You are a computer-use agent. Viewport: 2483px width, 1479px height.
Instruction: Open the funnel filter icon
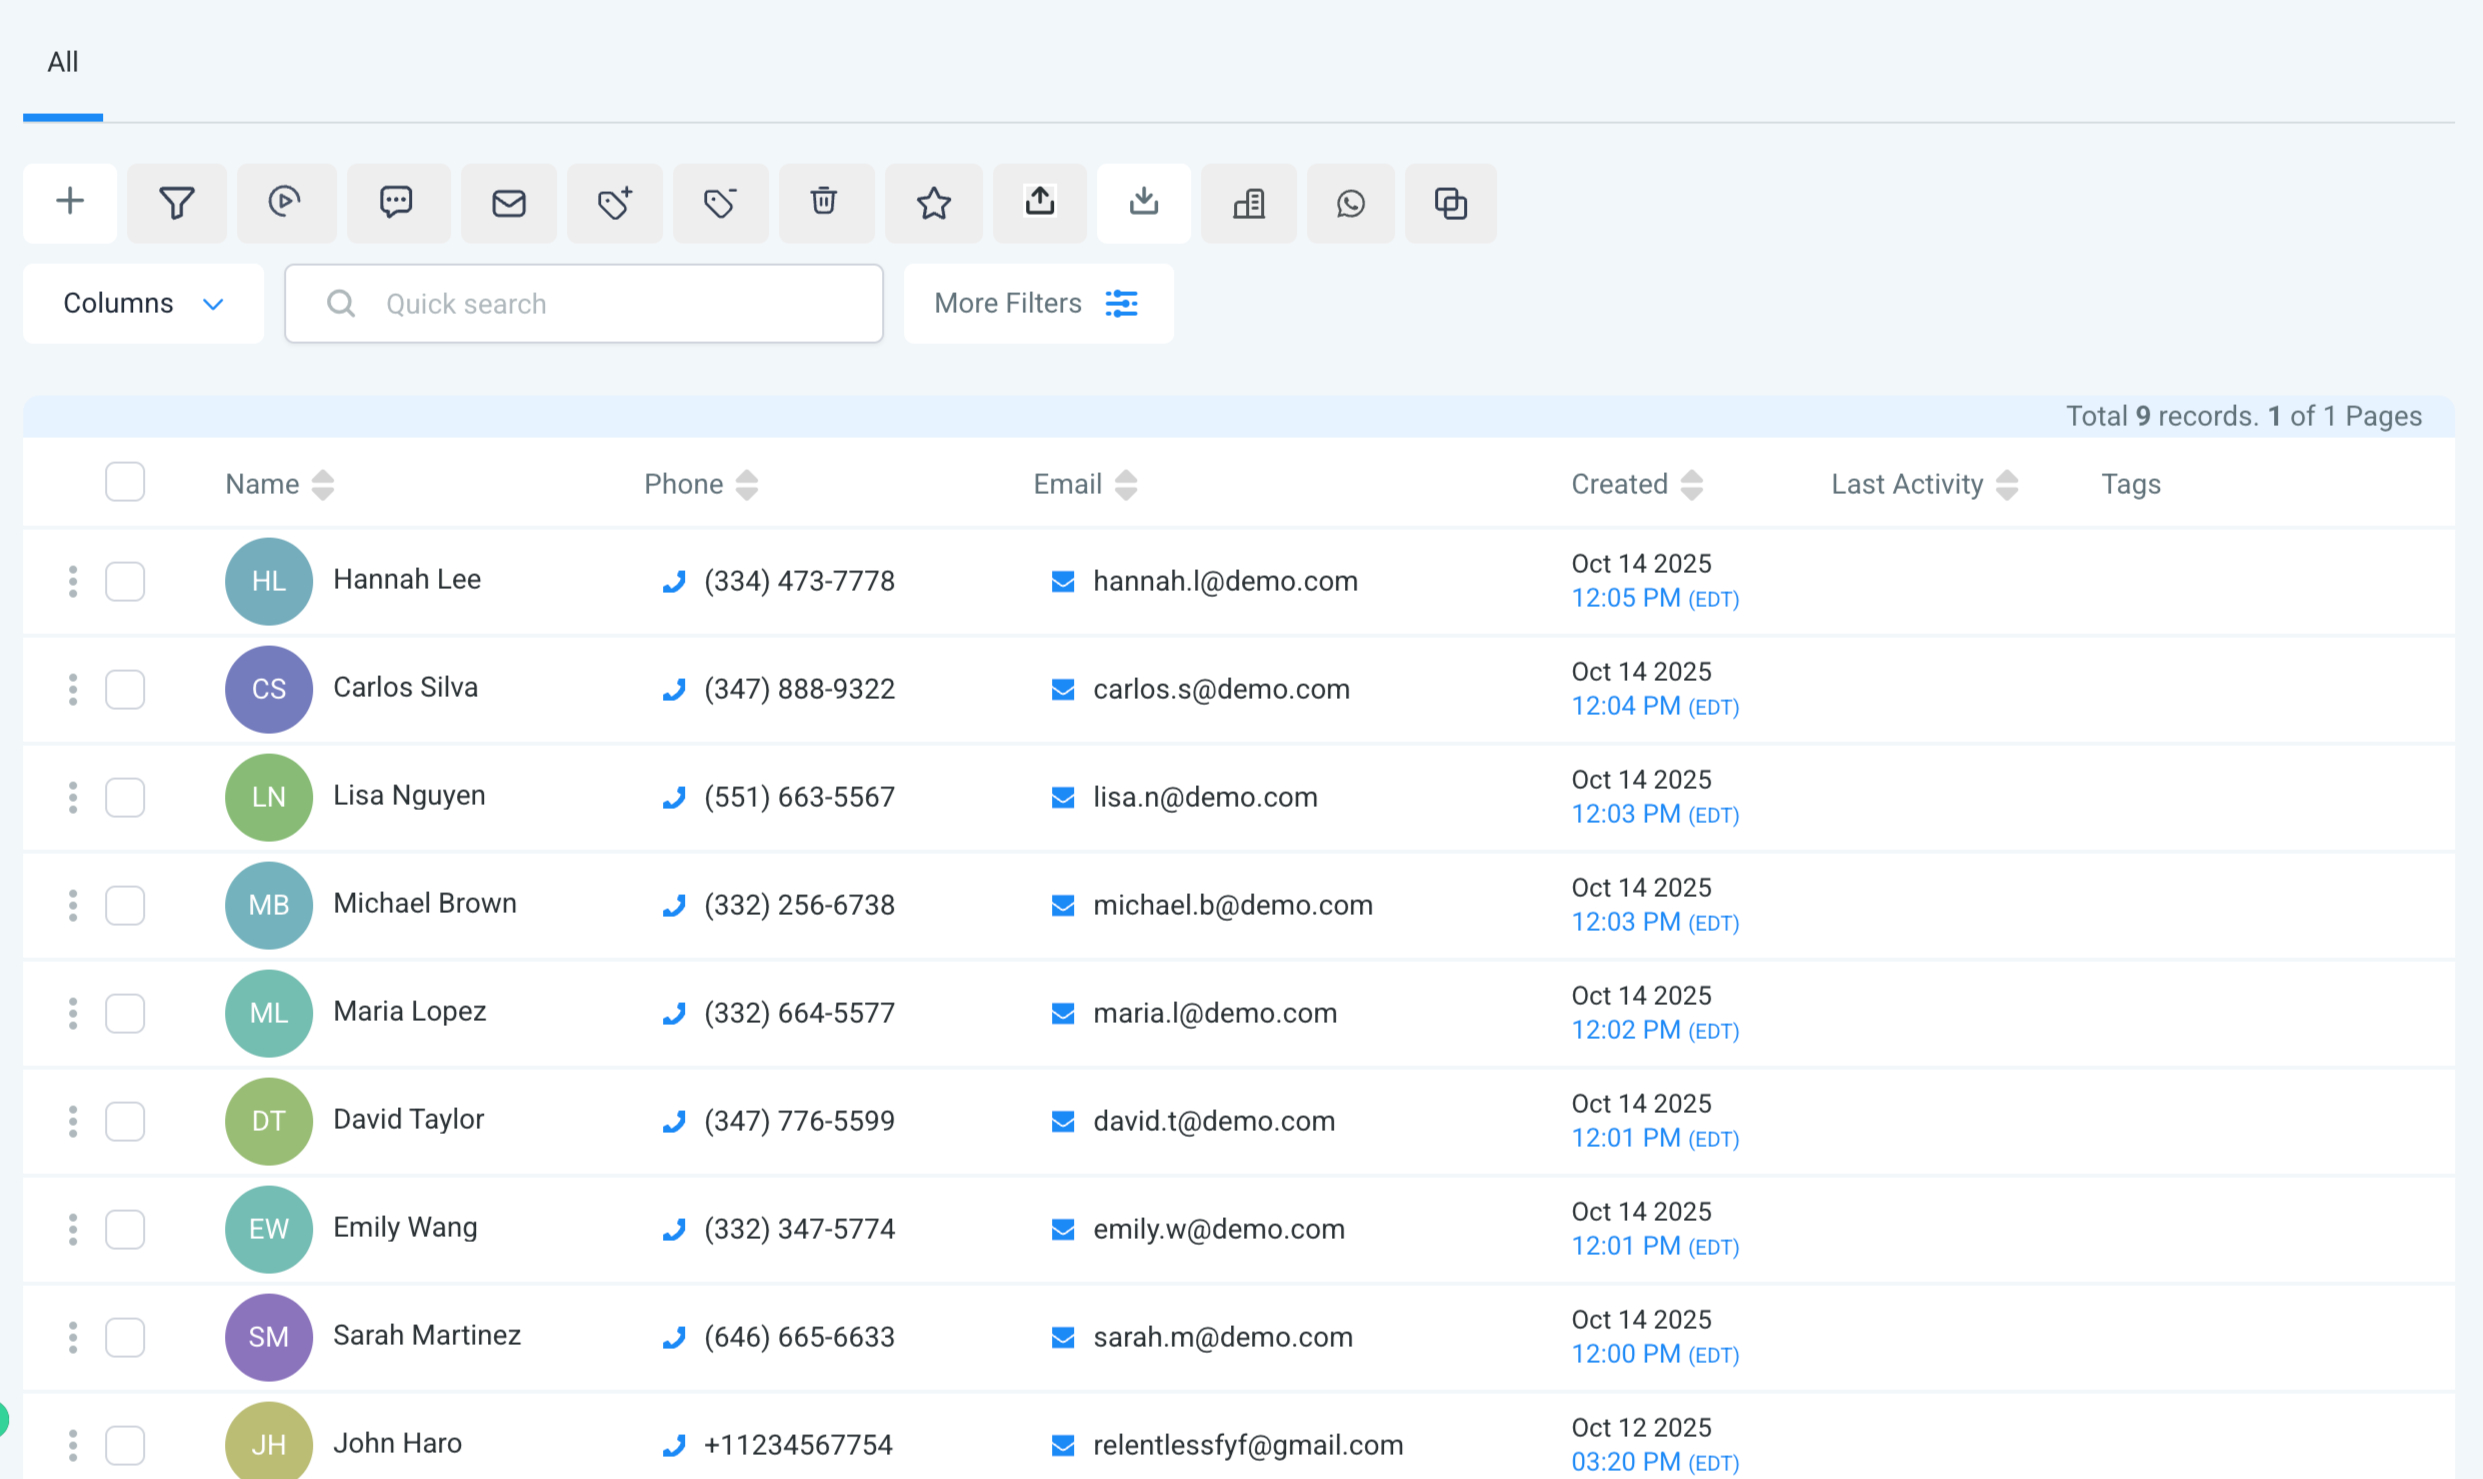pos(177,203)
